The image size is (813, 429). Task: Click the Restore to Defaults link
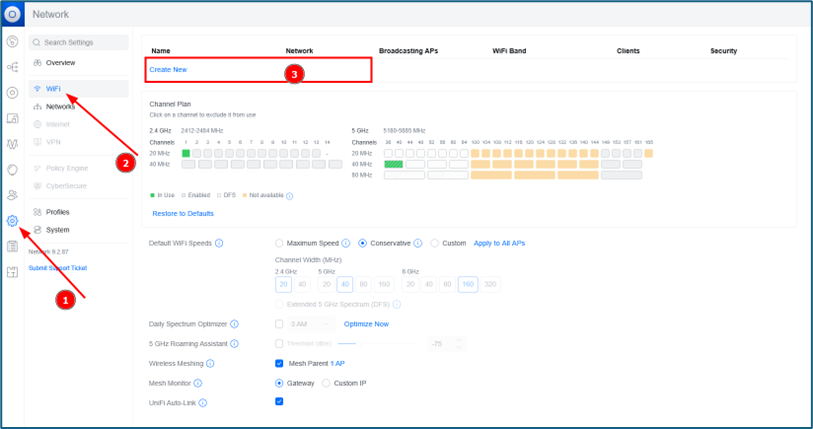183,213
